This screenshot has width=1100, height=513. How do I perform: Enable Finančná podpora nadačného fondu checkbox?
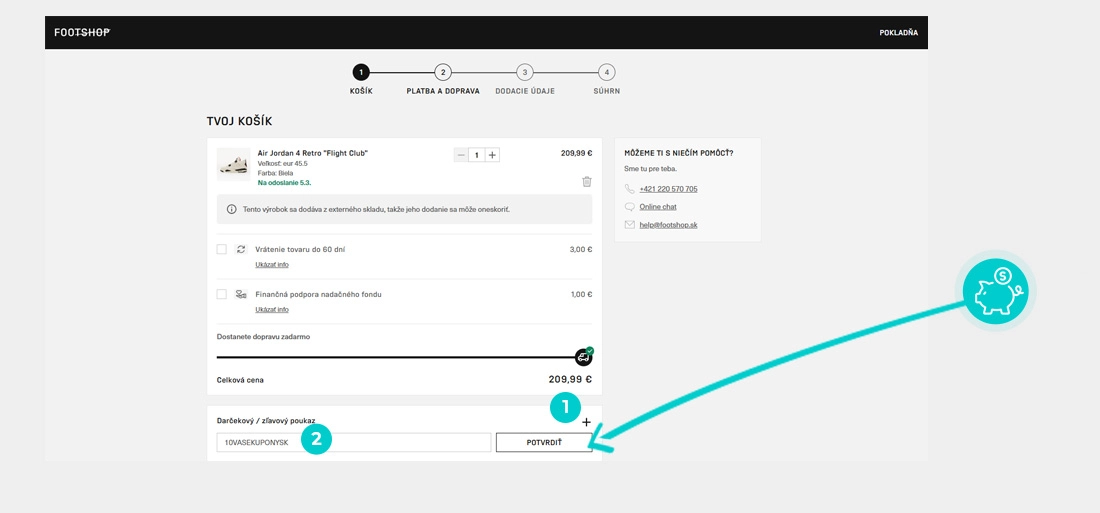click(x=222, y=294)
